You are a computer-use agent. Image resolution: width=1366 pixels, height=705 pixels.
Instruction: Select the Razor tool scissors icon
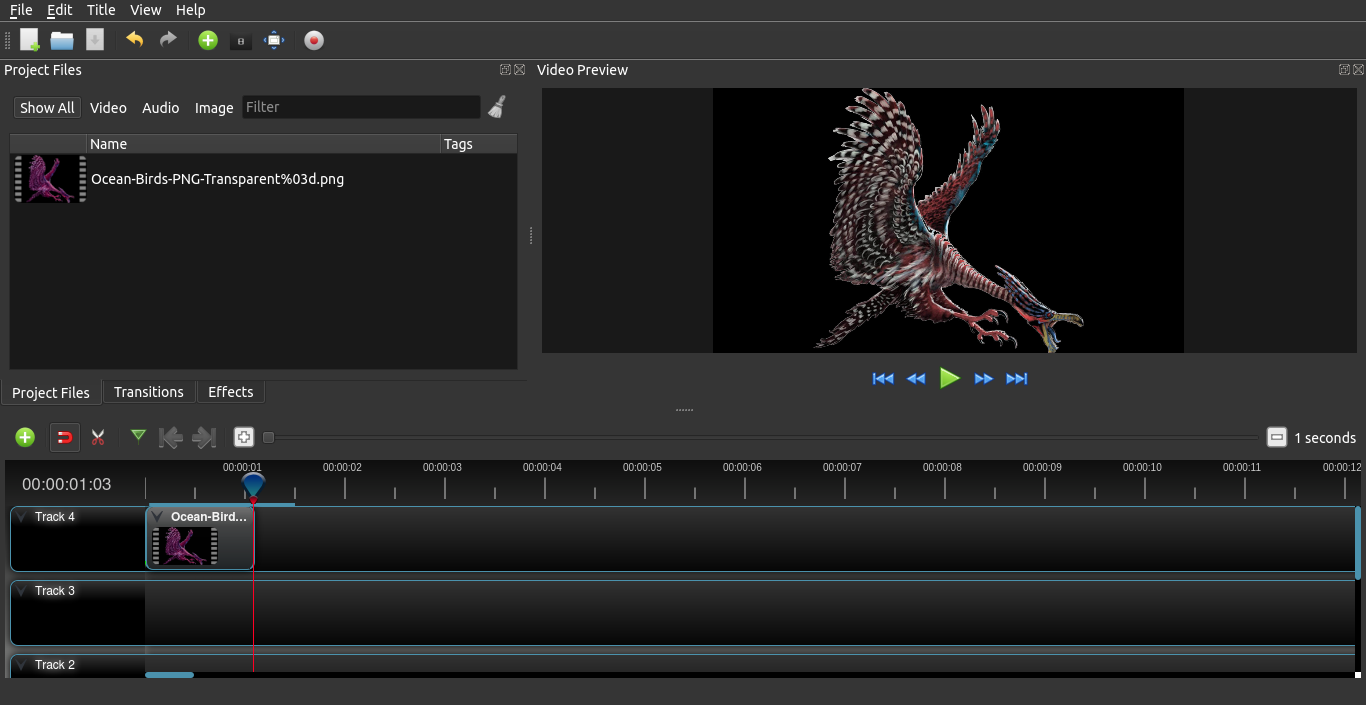pos(98,437)
